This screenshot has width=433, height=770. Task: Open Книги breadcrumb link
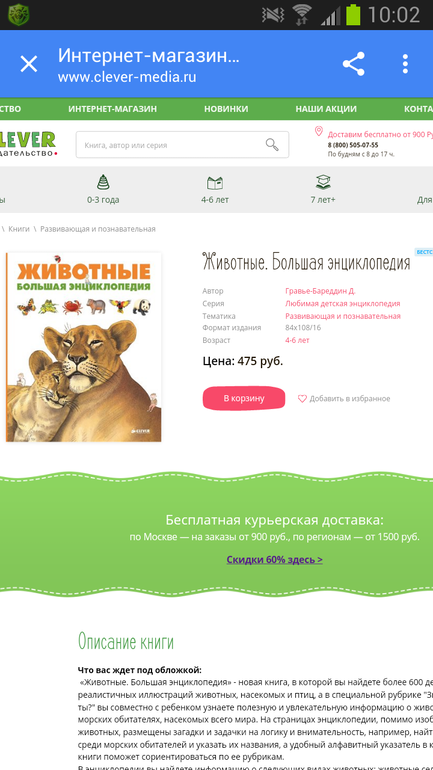tap(19, 229)
